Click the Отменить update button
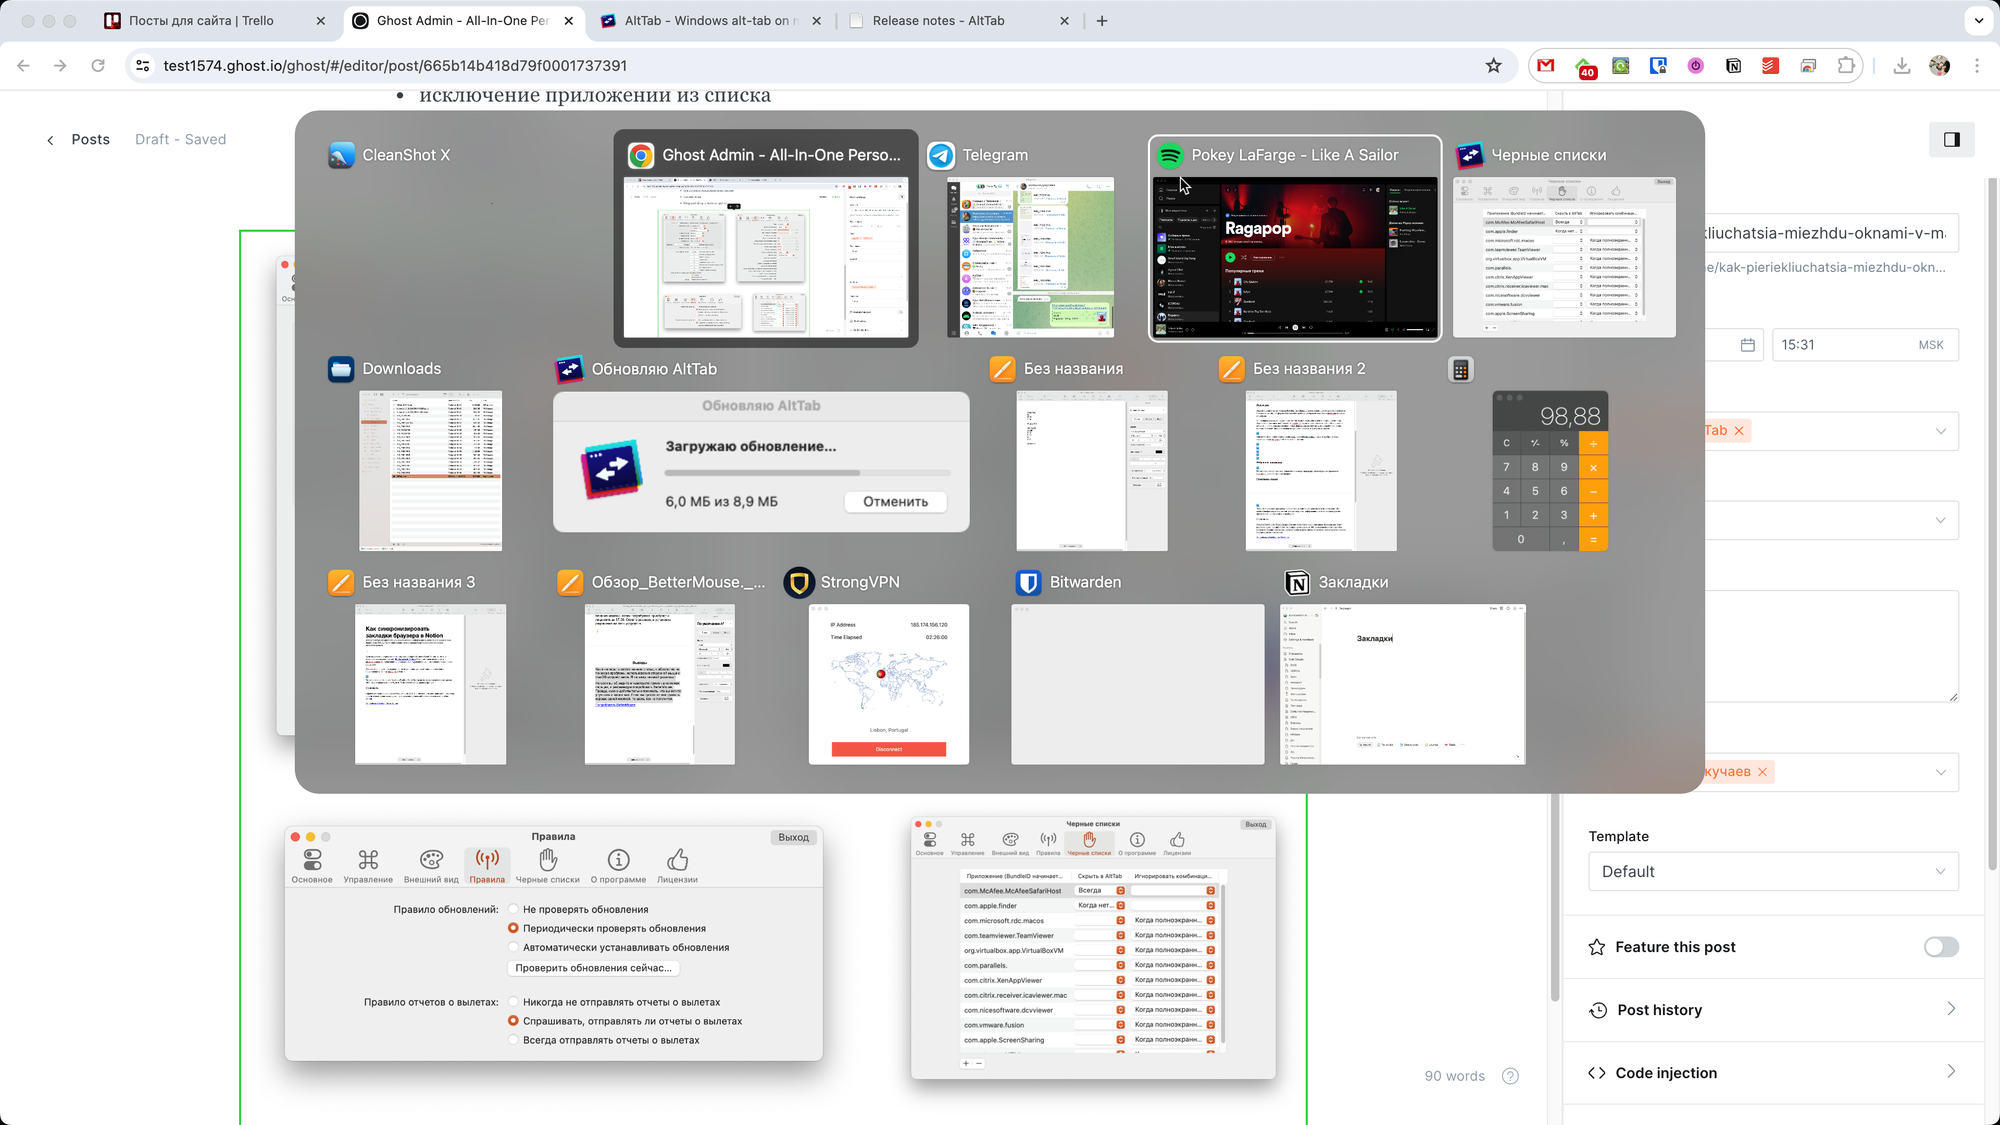2000x1125 pixels. pyautogui.click(x=895, y=502)
